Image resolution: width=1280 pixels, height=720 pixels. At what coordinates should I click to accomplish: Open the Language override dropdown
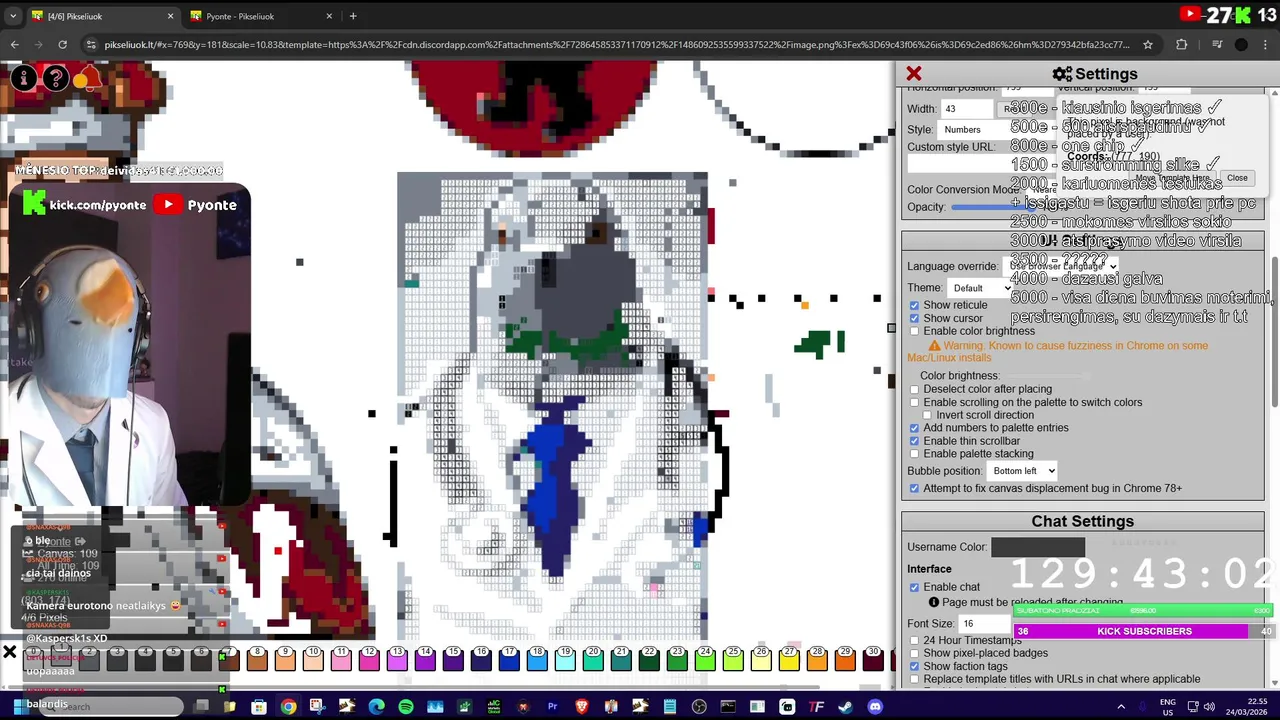tap(1061, 266)
